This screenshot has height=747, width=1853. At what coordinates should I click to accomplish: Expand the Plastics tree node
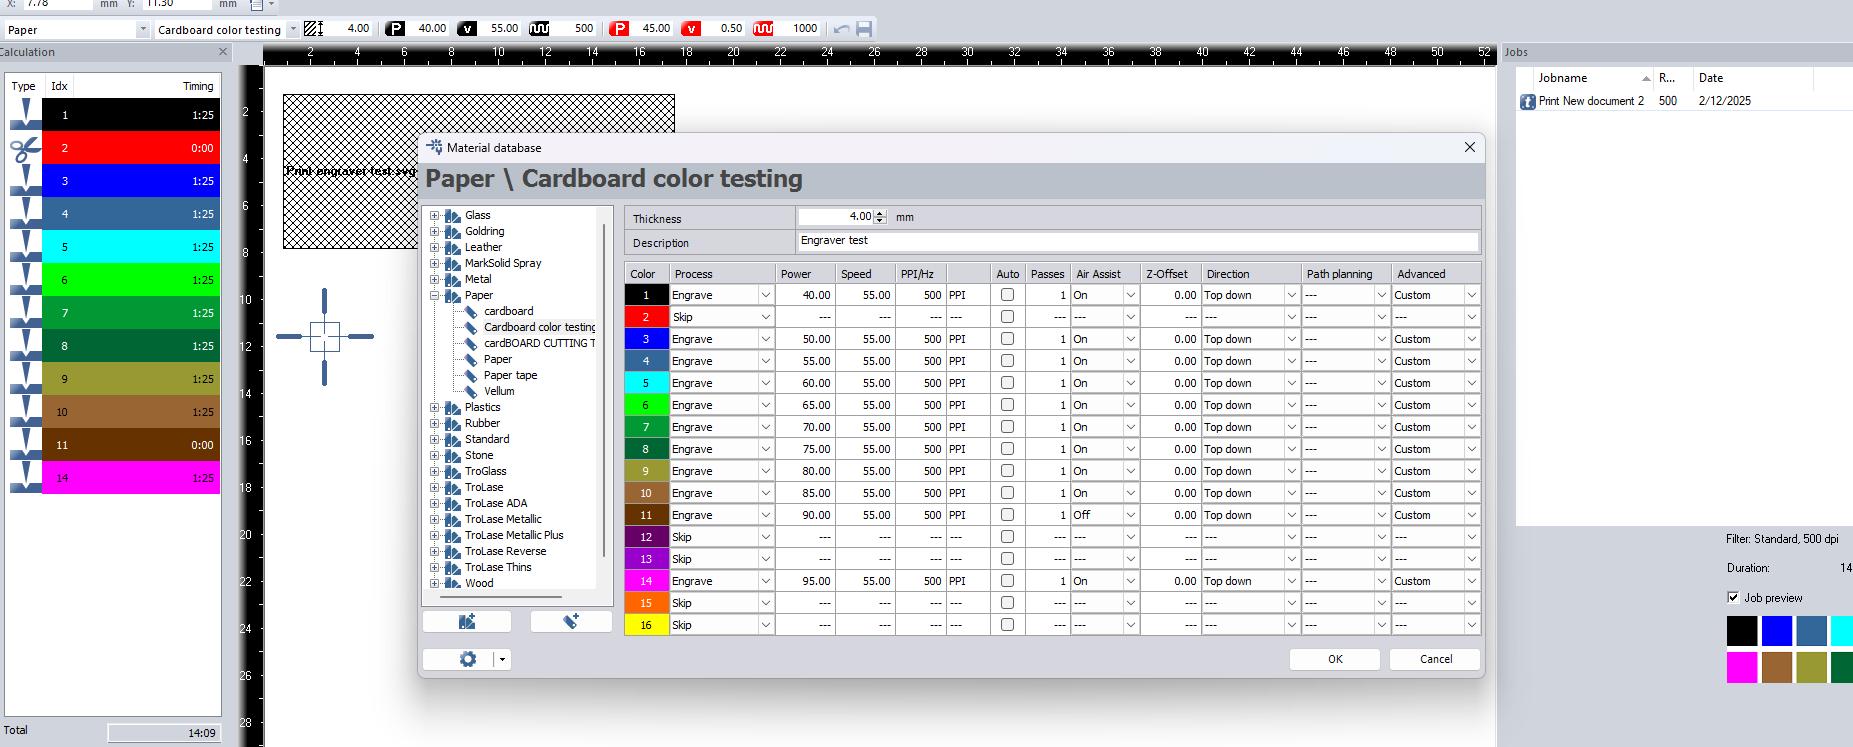[x=435, y=407]
